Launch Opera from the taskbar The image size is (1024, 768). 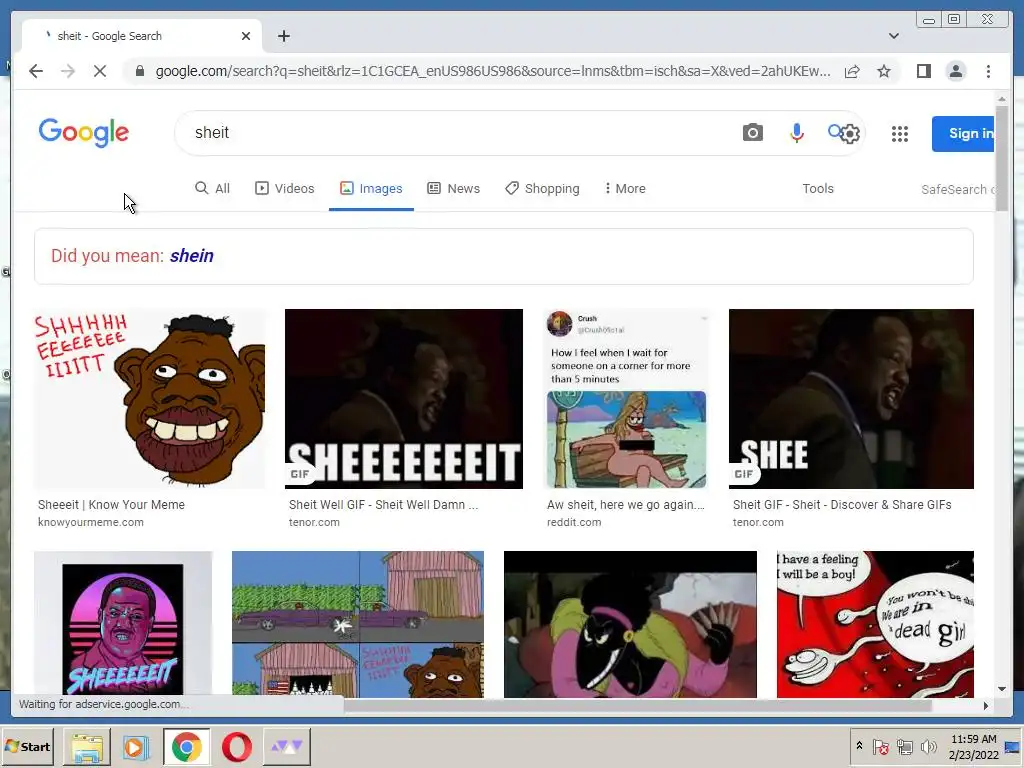[236, 747]
